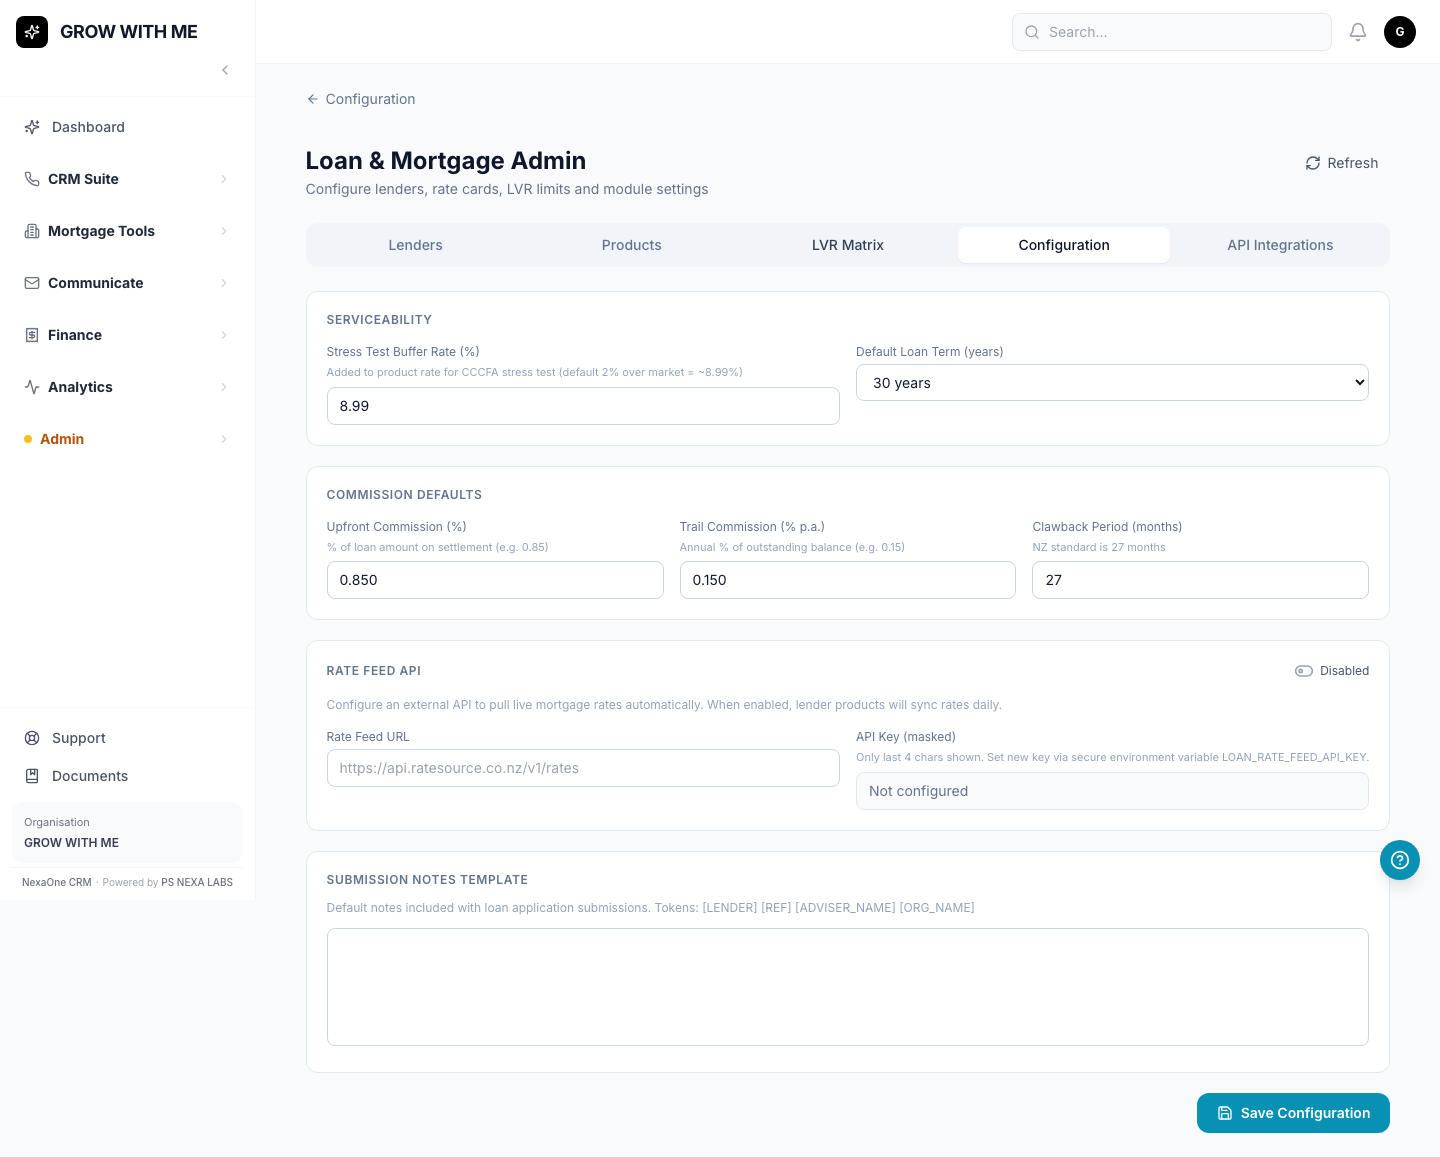Edit the Clawback Period field
Screen dimensions: 1440x1157
(x=1200, y=580)
